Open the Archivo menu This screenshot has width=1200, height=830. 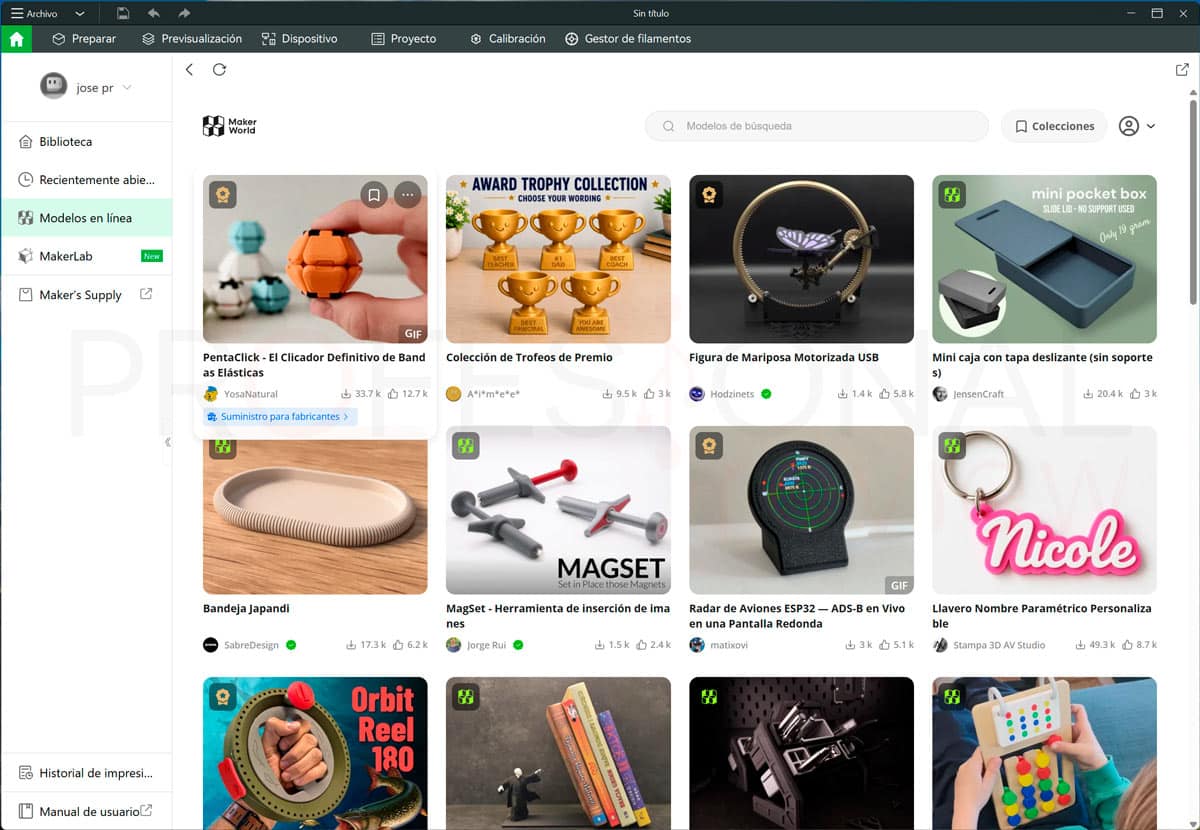(x=42, y=13)
